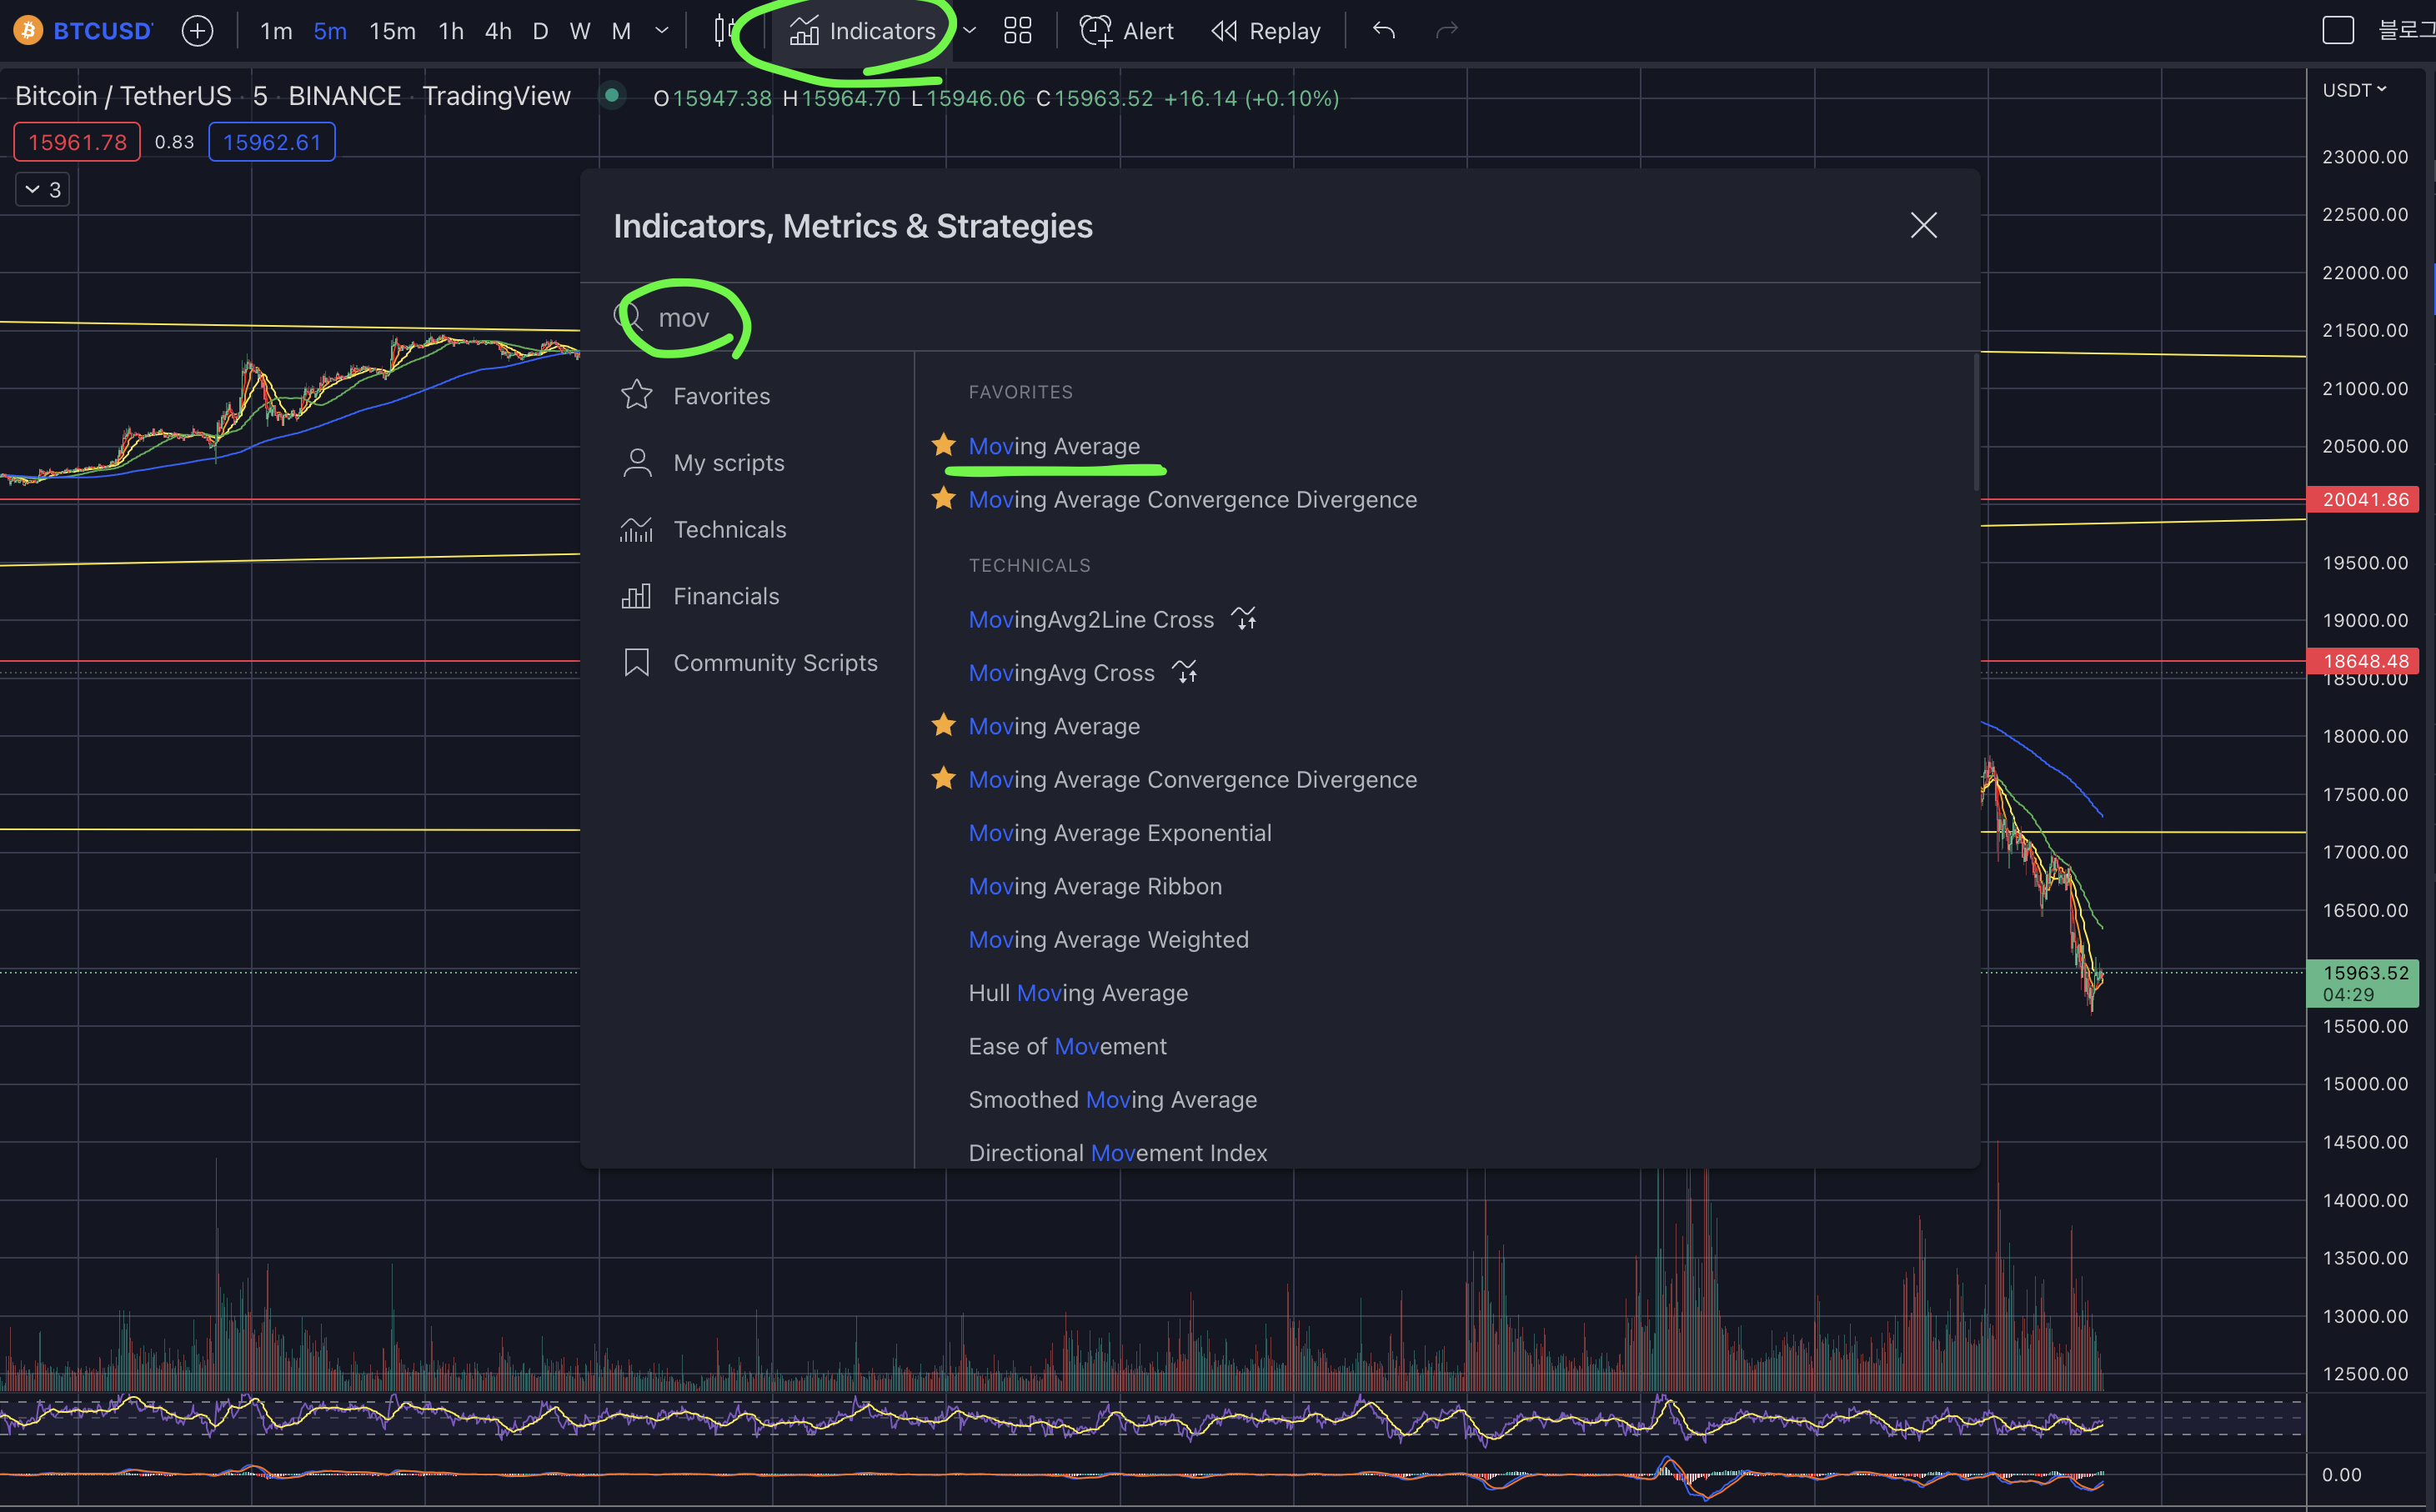Open the candlestick chart style icon
Image resolution: width=2436 pixels, height=1512 pixels.
coord(724,31)
